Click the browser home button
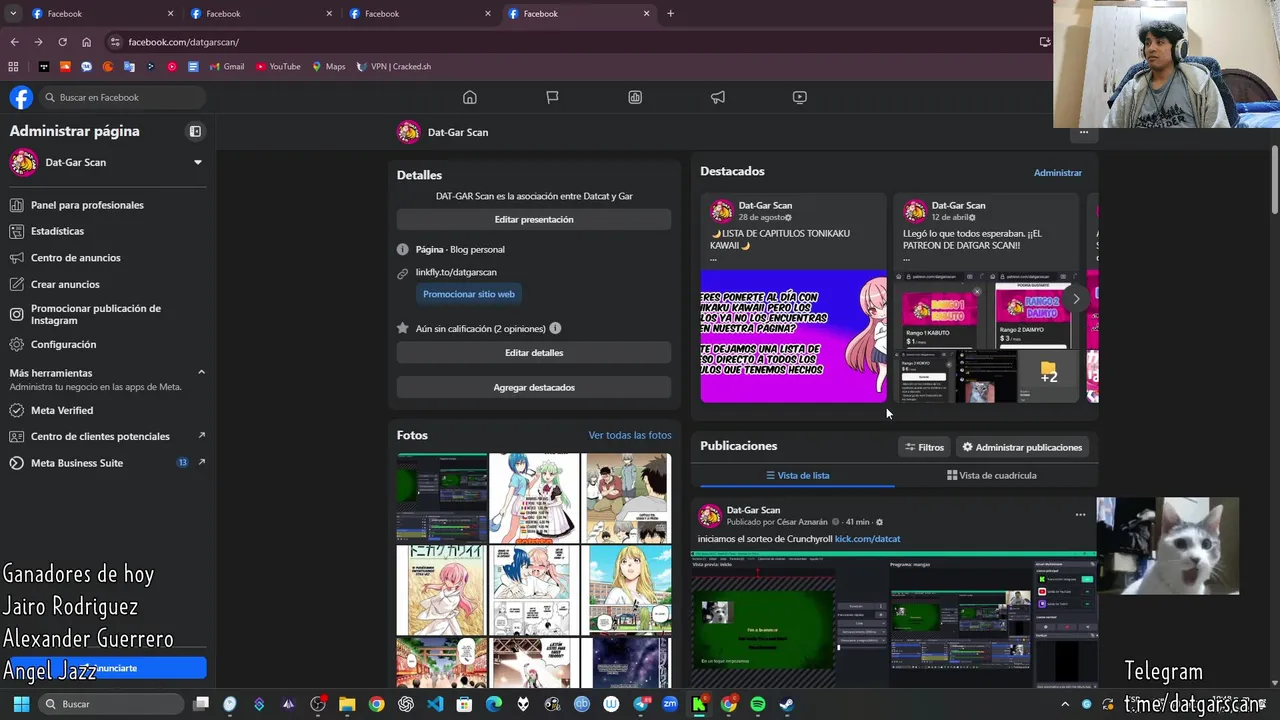The width and height of the screenshot is (1280, 720). coord(87,42)
